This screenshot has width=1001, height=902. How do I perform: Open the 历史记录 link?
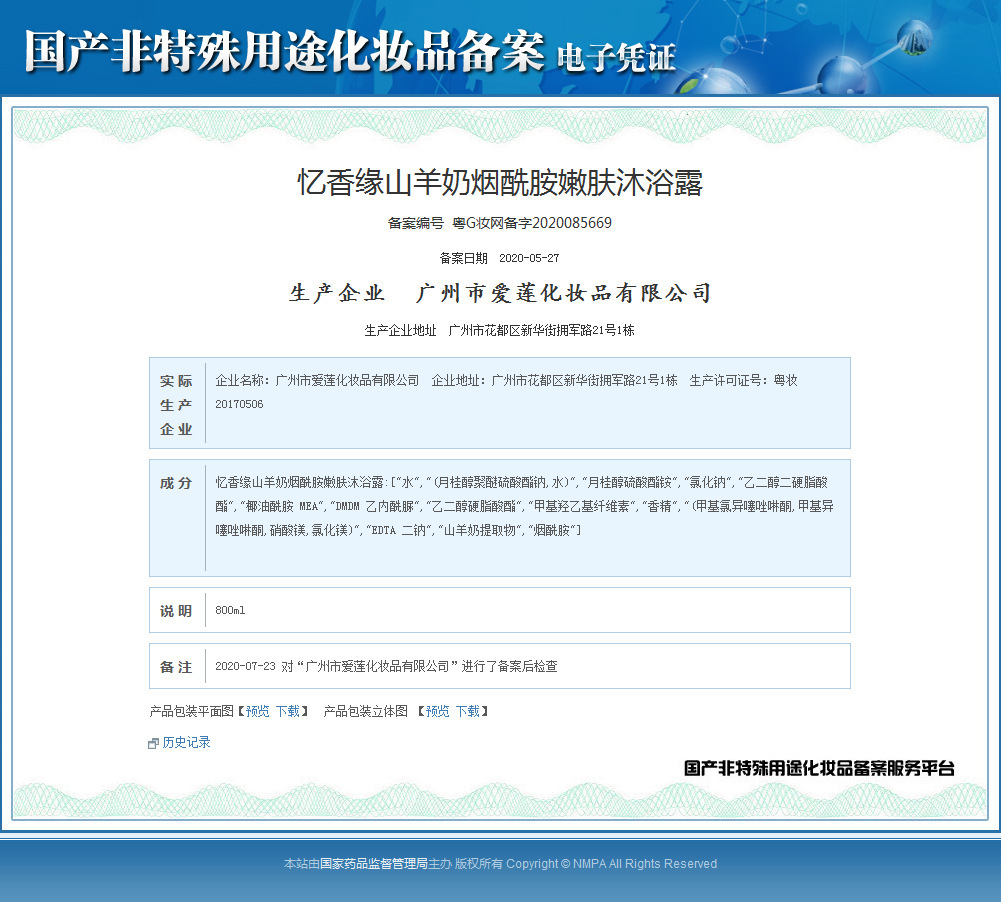click(186, 742)
